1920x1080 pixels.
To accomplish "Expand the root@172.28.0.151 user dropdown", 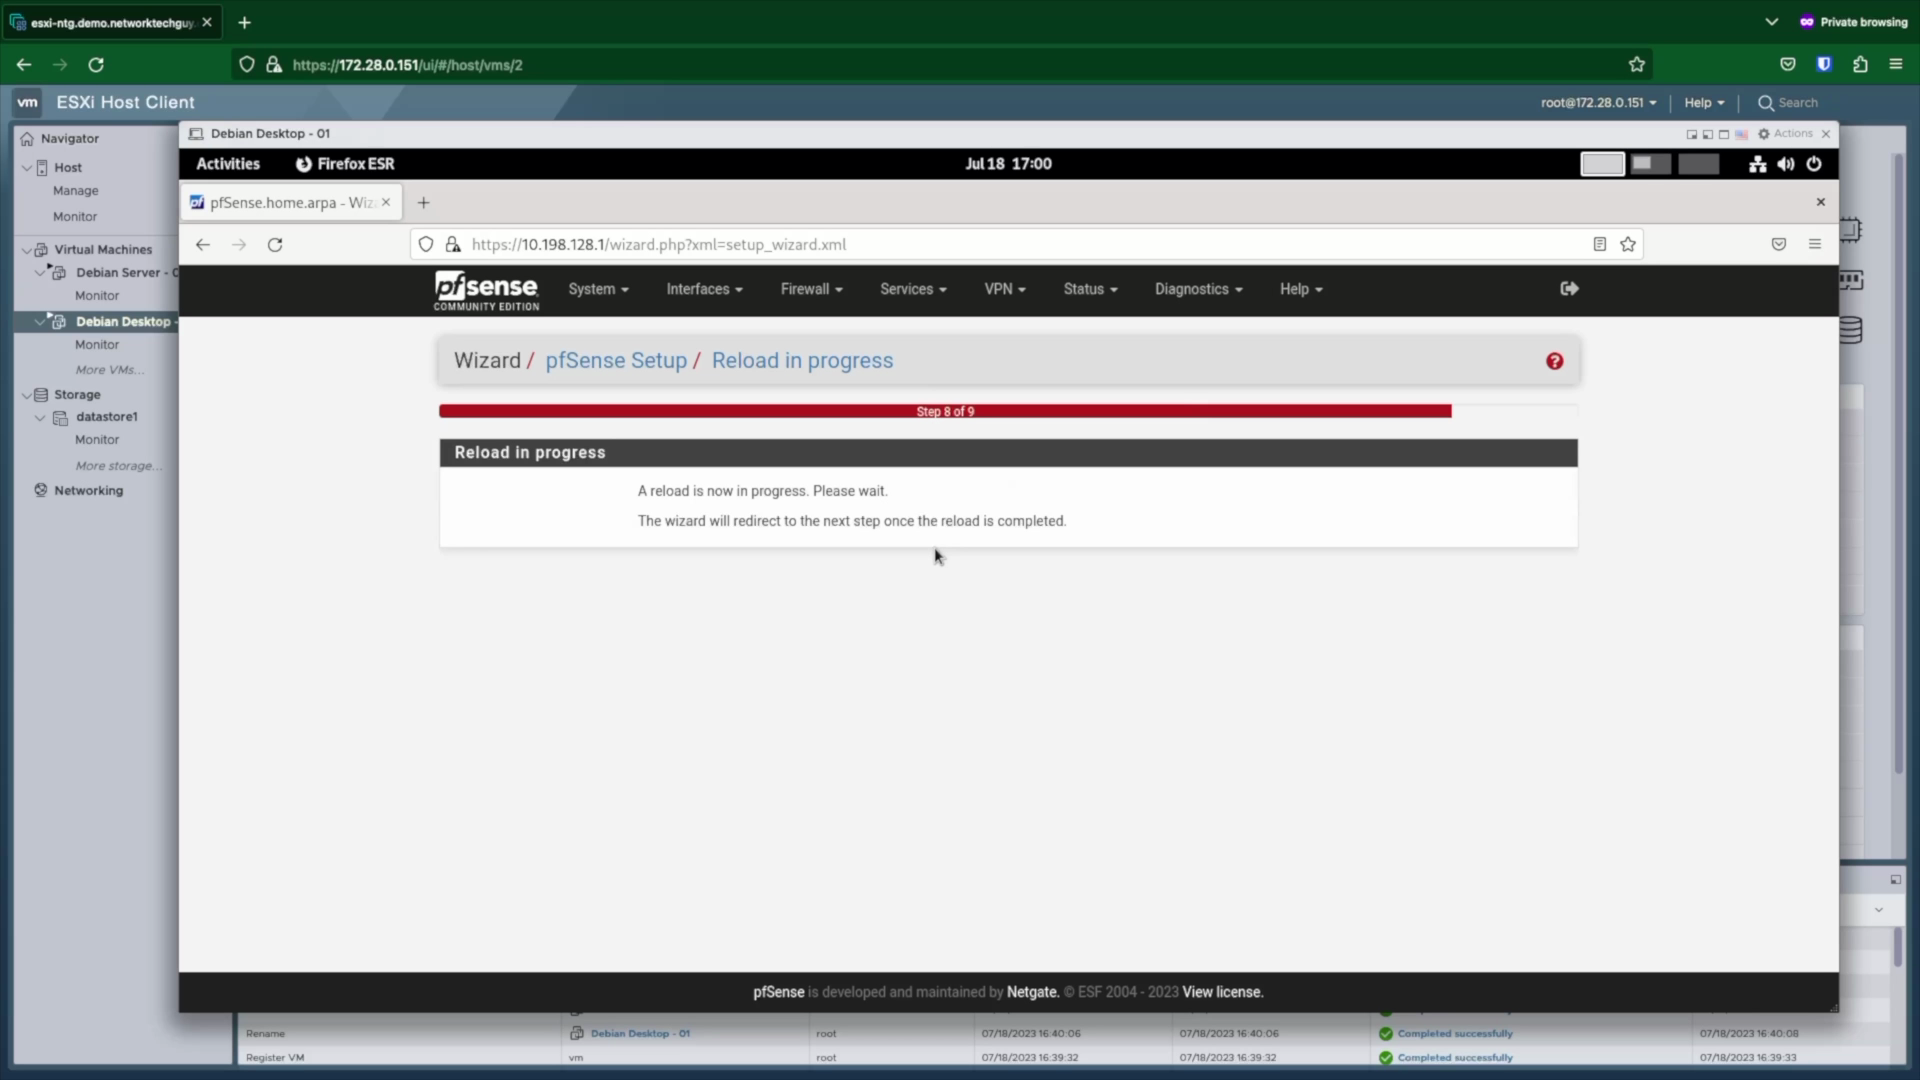I will (x=1598, y=103).
